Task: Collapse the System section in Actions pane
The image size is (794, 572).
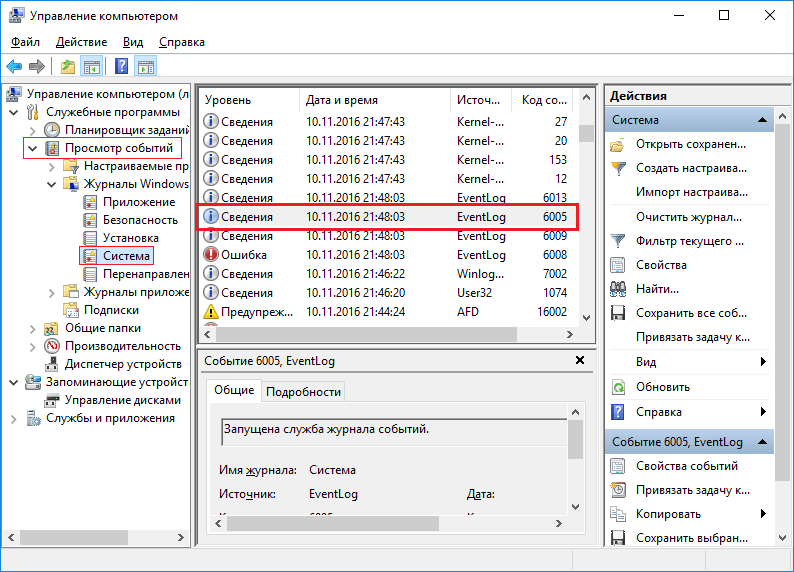Action: (x=764, y=120)
